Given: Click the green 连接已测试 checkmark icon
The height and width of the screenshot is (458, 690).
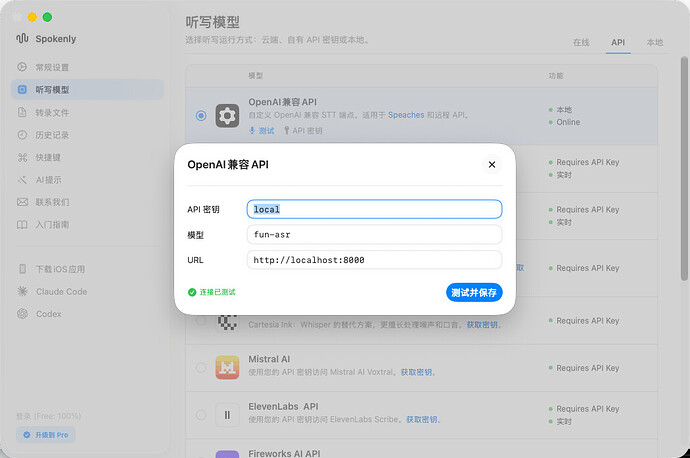Looking at the screenshot, I should click(x=192, y=292).
